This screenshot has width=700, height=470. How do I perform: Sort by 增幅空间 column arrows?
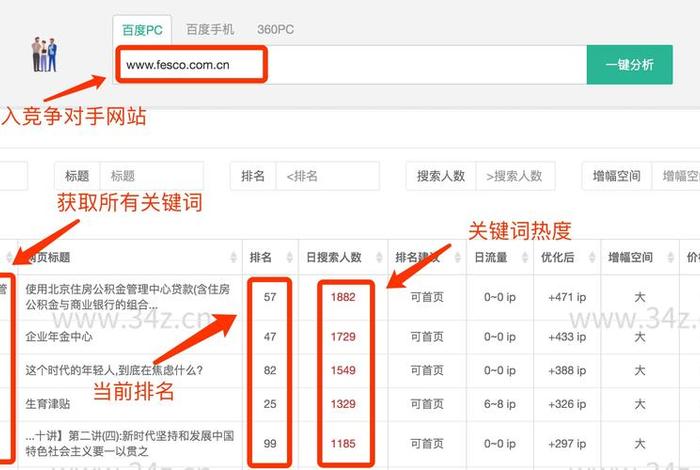click(670, 257)
